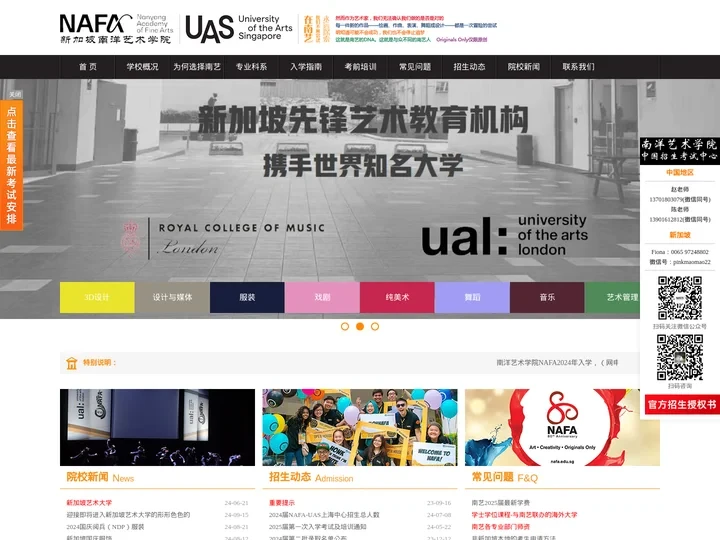Open the 南艺各专业部门师资 FAQ link
This screenshot has width=720, height=540.
point(501,527)
